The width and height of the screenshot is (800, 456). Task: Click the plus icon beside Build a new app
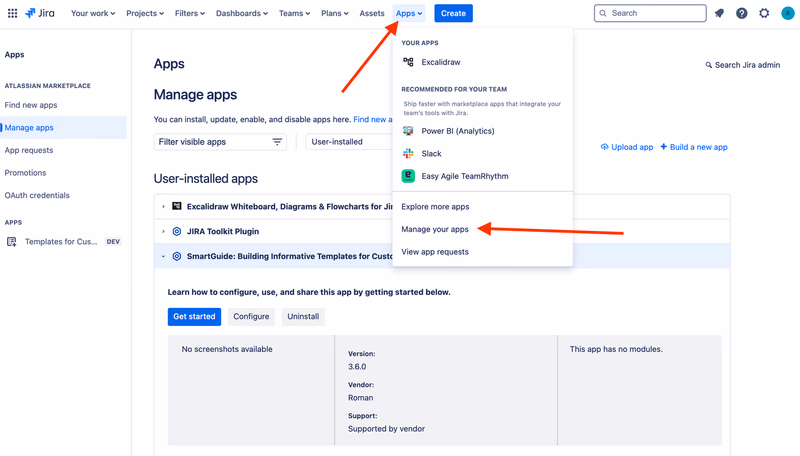pyautogui.click(x=664, y=147)
